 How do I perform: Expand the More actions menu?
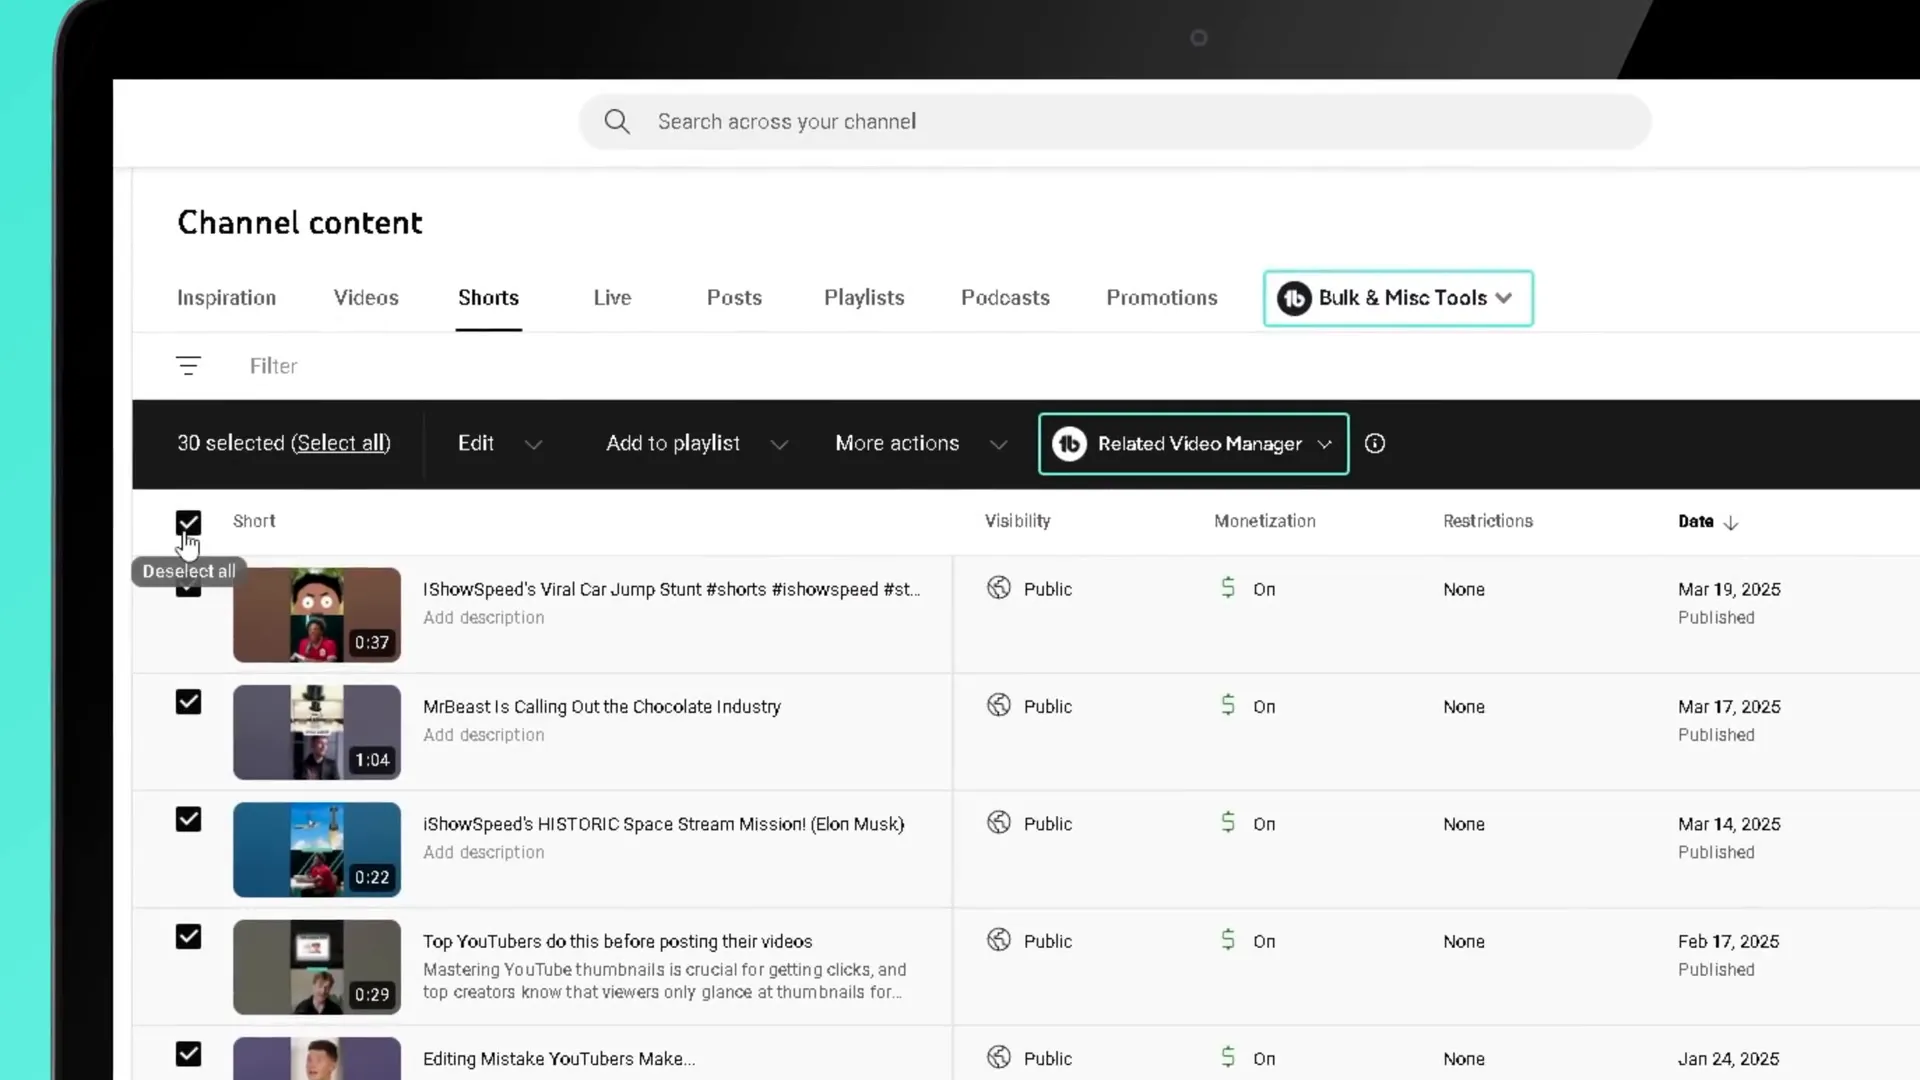pos(919,443)
